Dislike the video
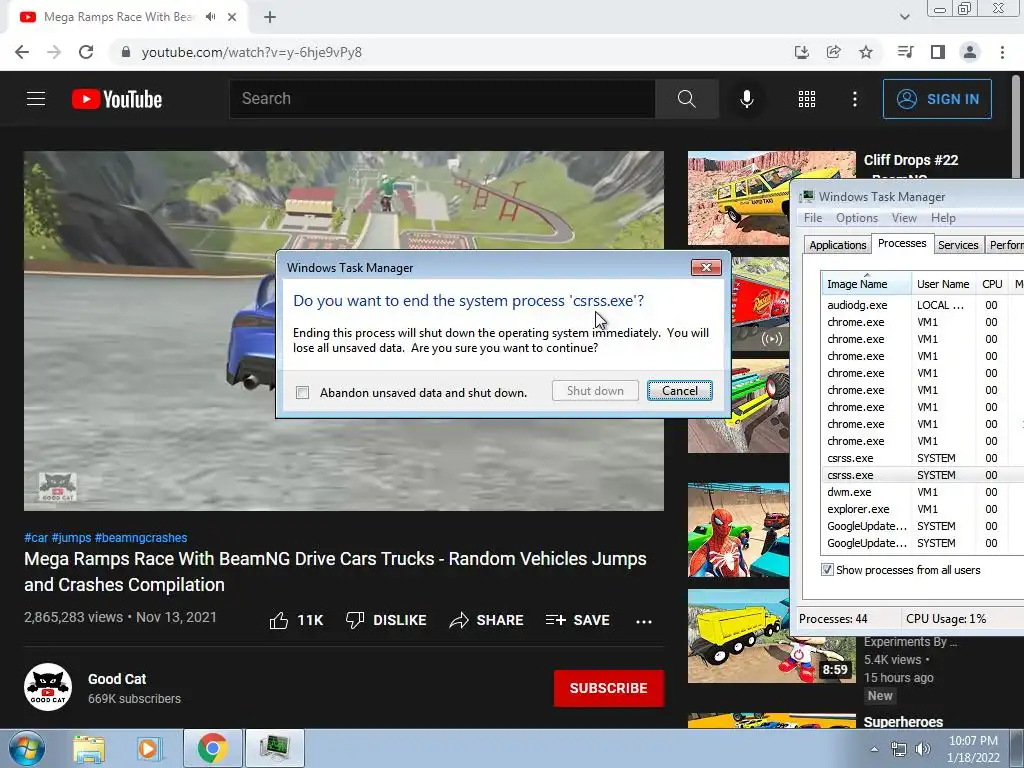1024x768 pixels. pyautogui.click(x=386, y=620)
